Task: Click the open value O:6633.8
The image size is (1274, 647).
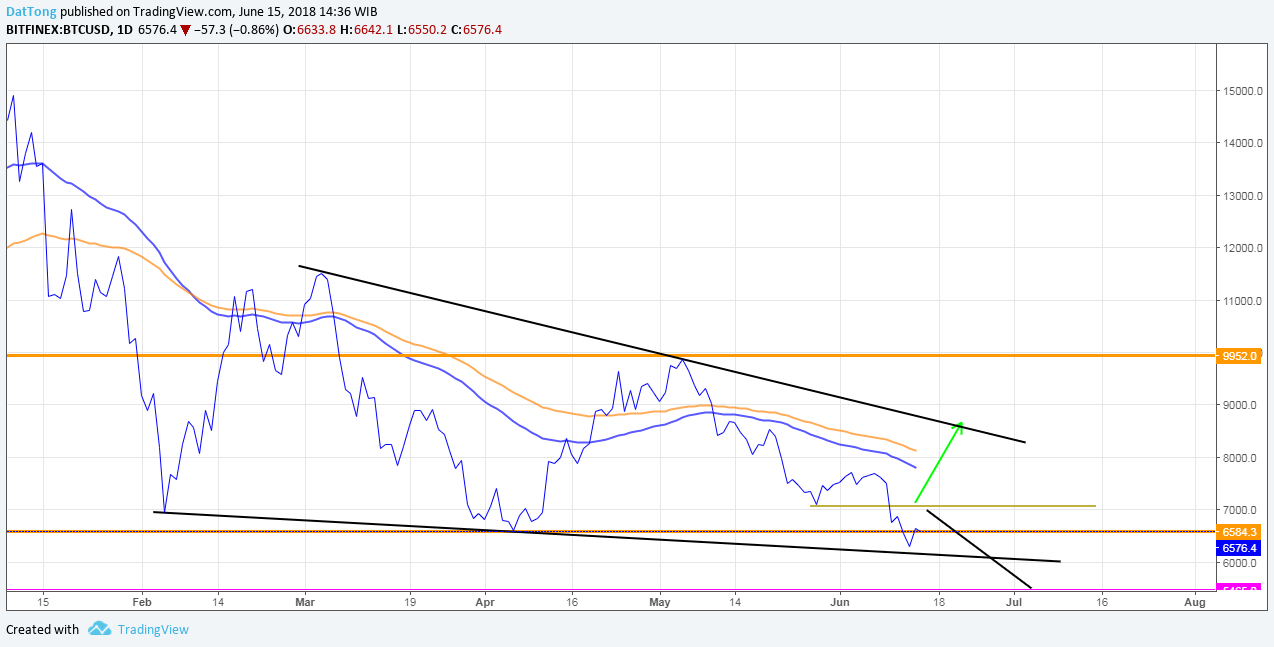Action: 308,30
